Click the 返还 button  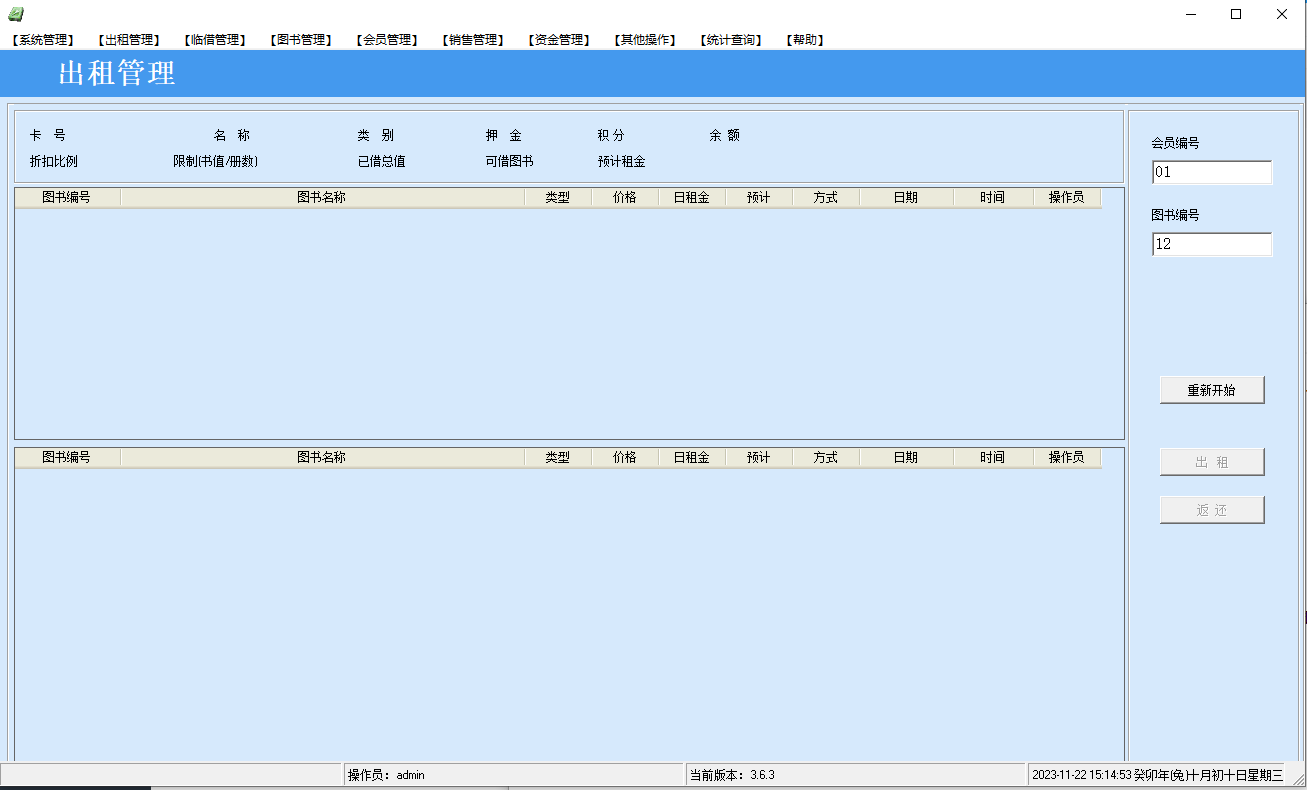tap(1212, 510)
